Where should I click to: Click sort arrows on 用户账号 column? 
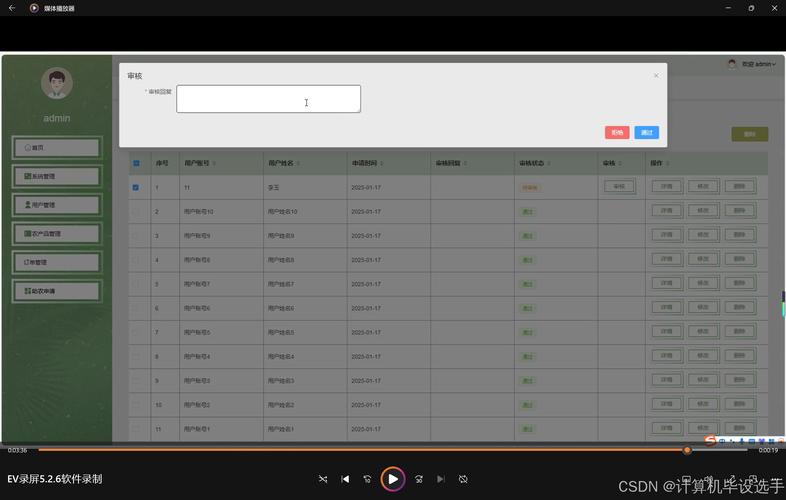tap(215, 163)
